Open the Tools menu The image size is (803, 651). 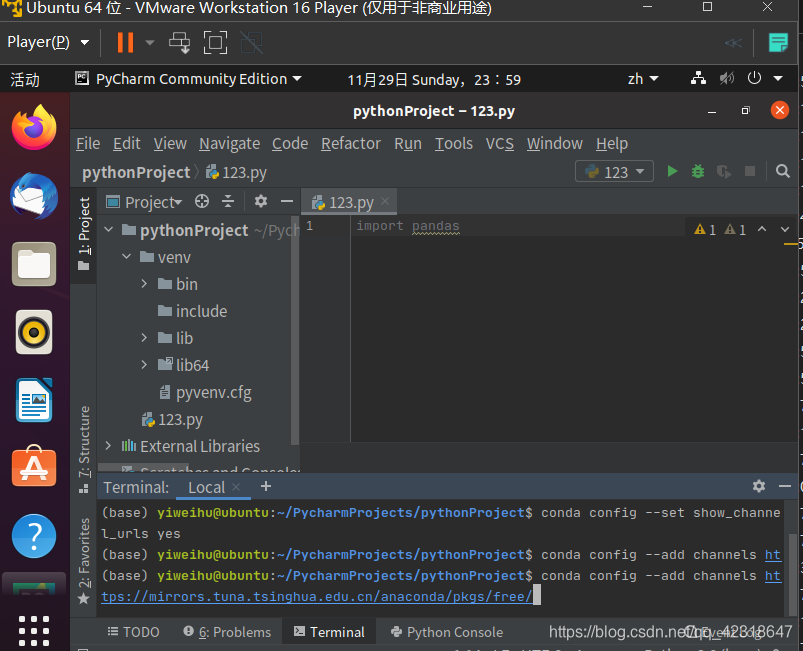[x=454, y=143]
